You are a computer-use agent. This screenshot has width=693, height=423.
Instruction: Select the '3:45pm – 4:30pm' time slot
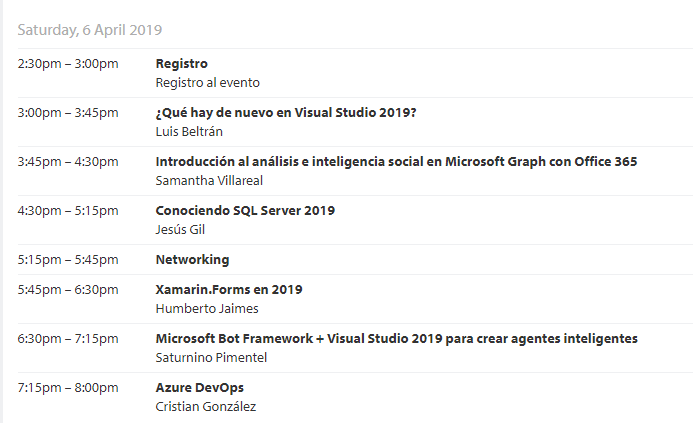(x=68, y=162)
